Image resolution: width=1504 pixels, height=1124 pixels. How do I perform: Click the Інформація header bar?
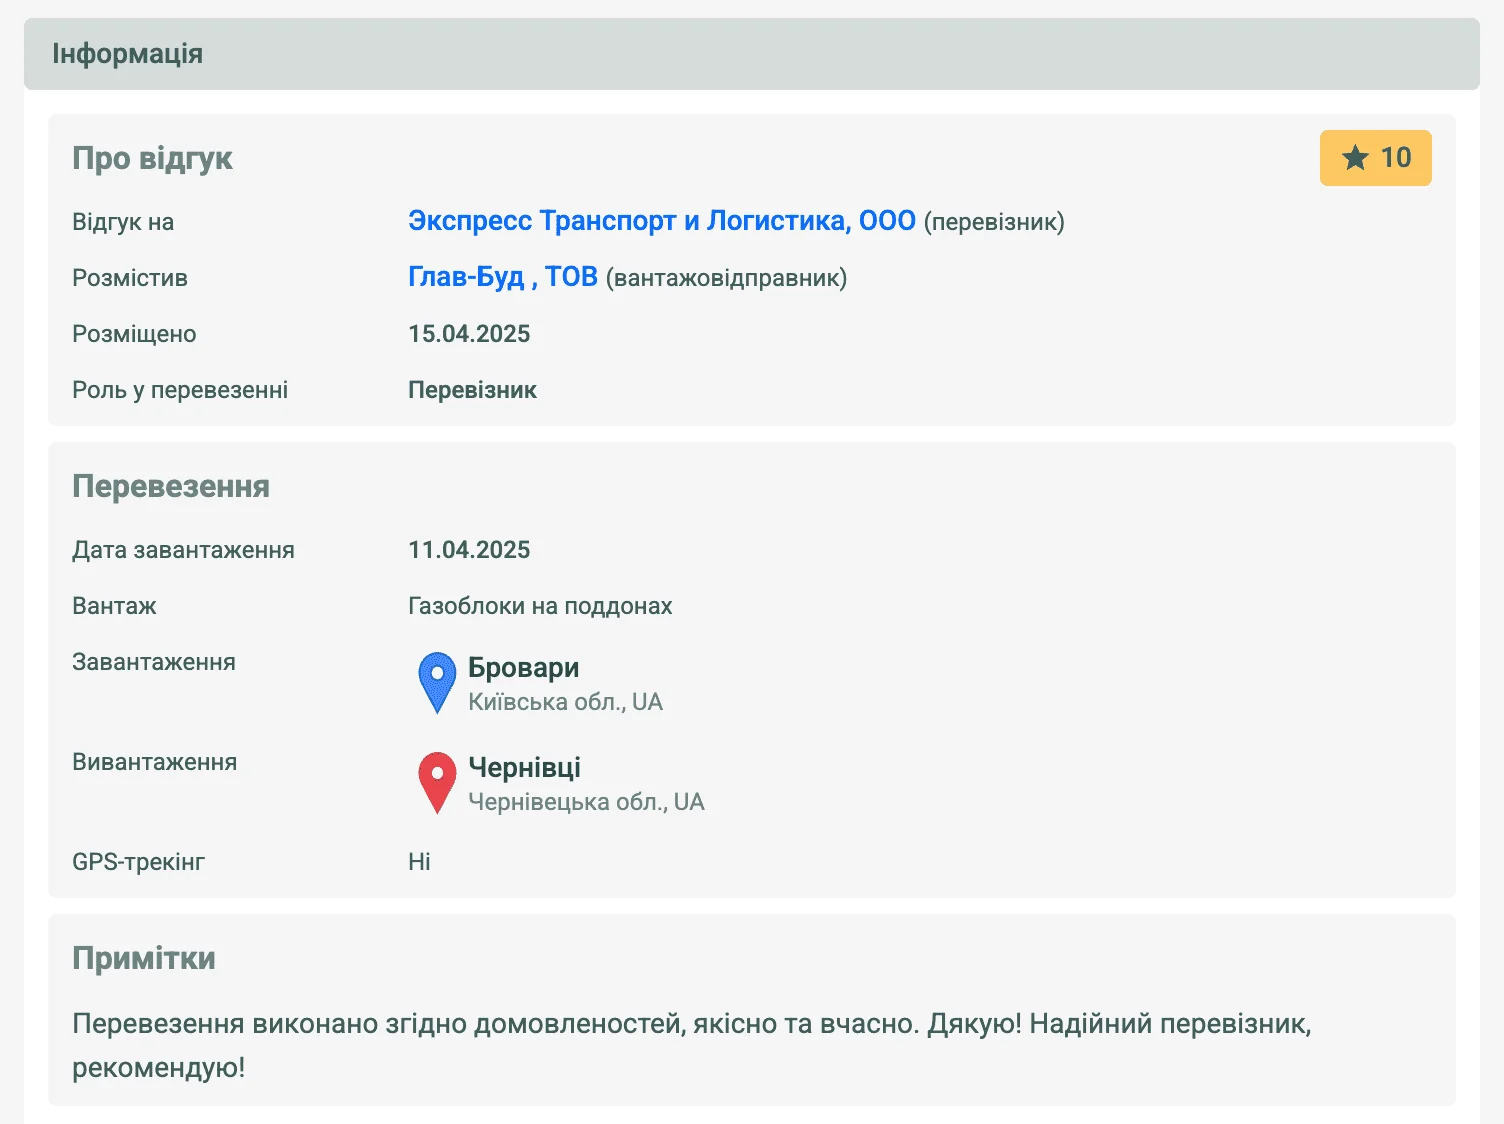click(x=751, y=54)
